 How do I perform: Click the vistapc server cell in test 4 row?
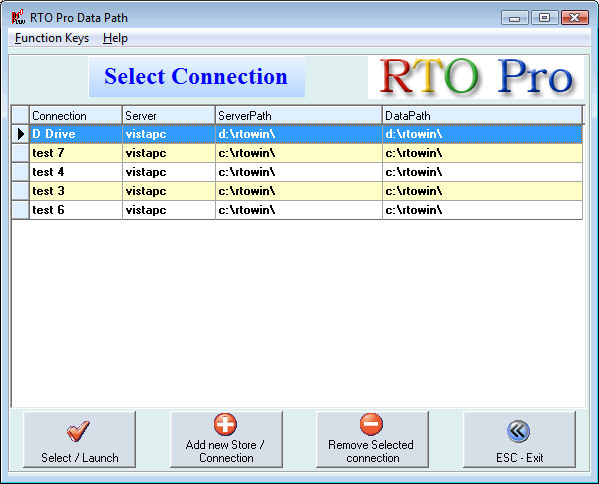(x=168, y=172)
